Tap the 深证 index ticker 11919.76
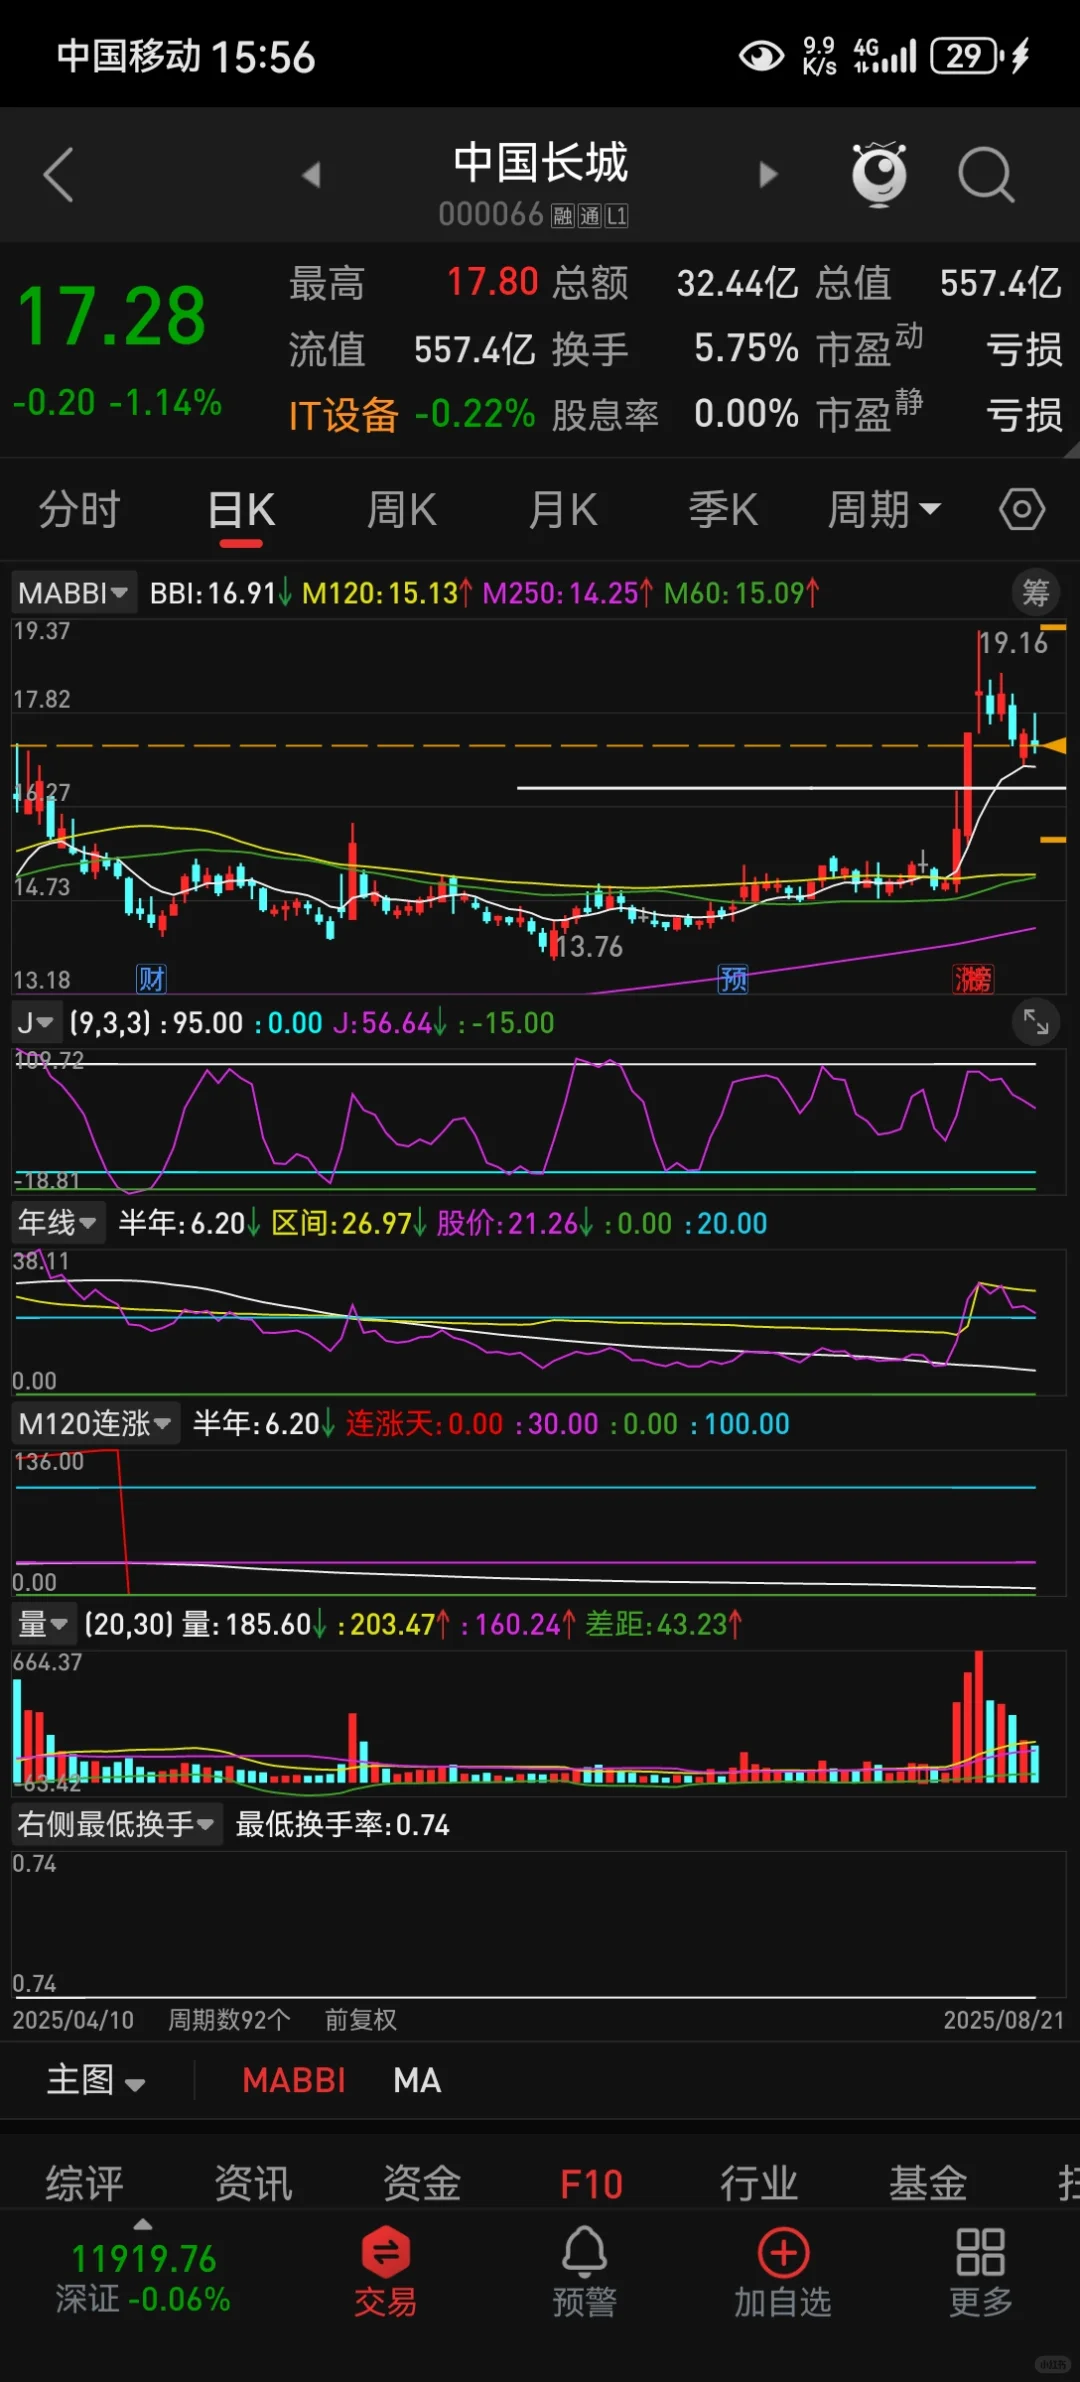The height and width of the screenshot is (2382, 1080). point(144,2278)
